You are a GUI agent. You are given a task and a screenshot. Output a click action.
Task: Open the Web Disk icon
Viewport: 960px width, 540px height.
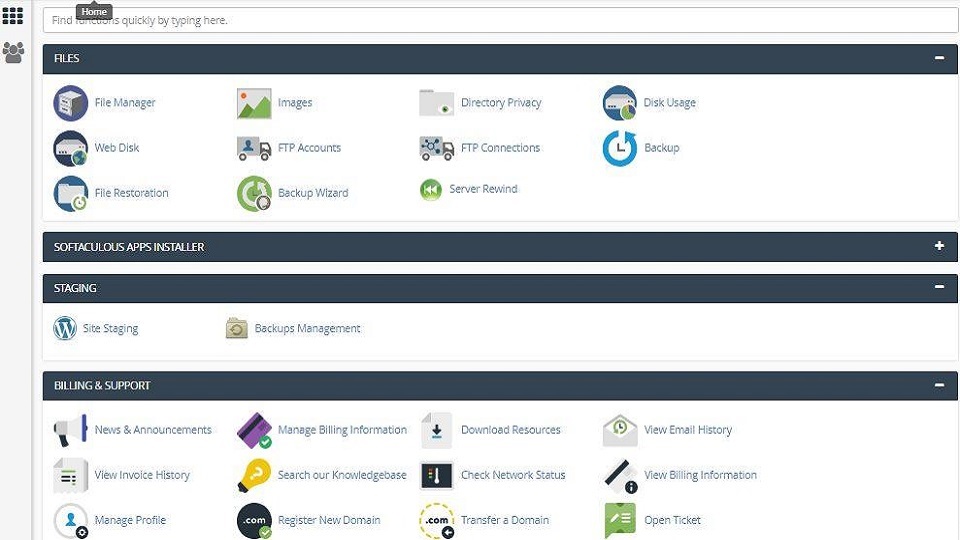[x=70, y=148]
